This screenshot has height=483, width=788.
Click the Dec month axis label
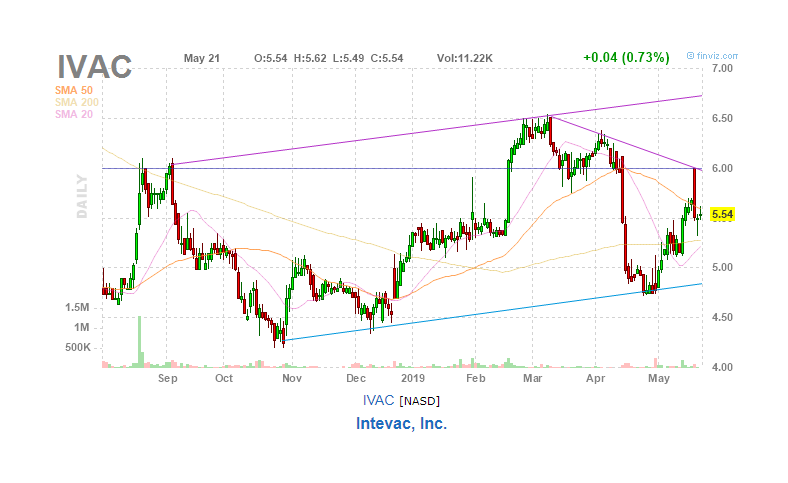pos(355,378)
